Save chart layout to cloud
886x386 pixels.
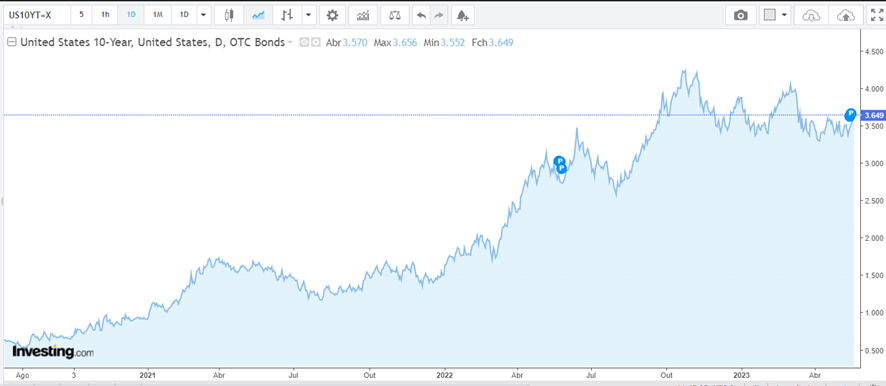845,15
